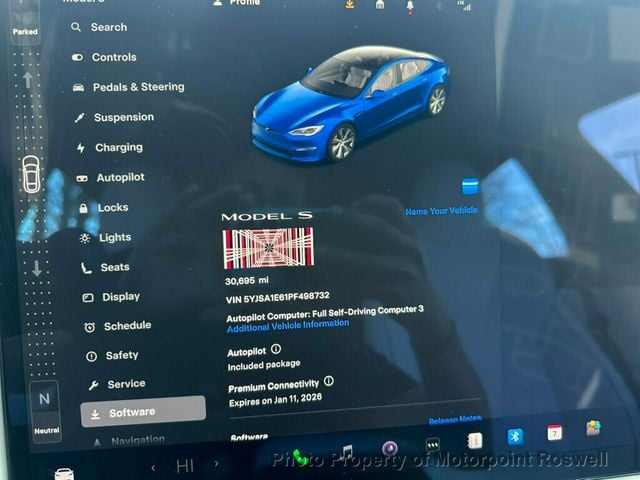Tap the sun icon beside Lights
640x480 pixels.
tap(85, 238)
